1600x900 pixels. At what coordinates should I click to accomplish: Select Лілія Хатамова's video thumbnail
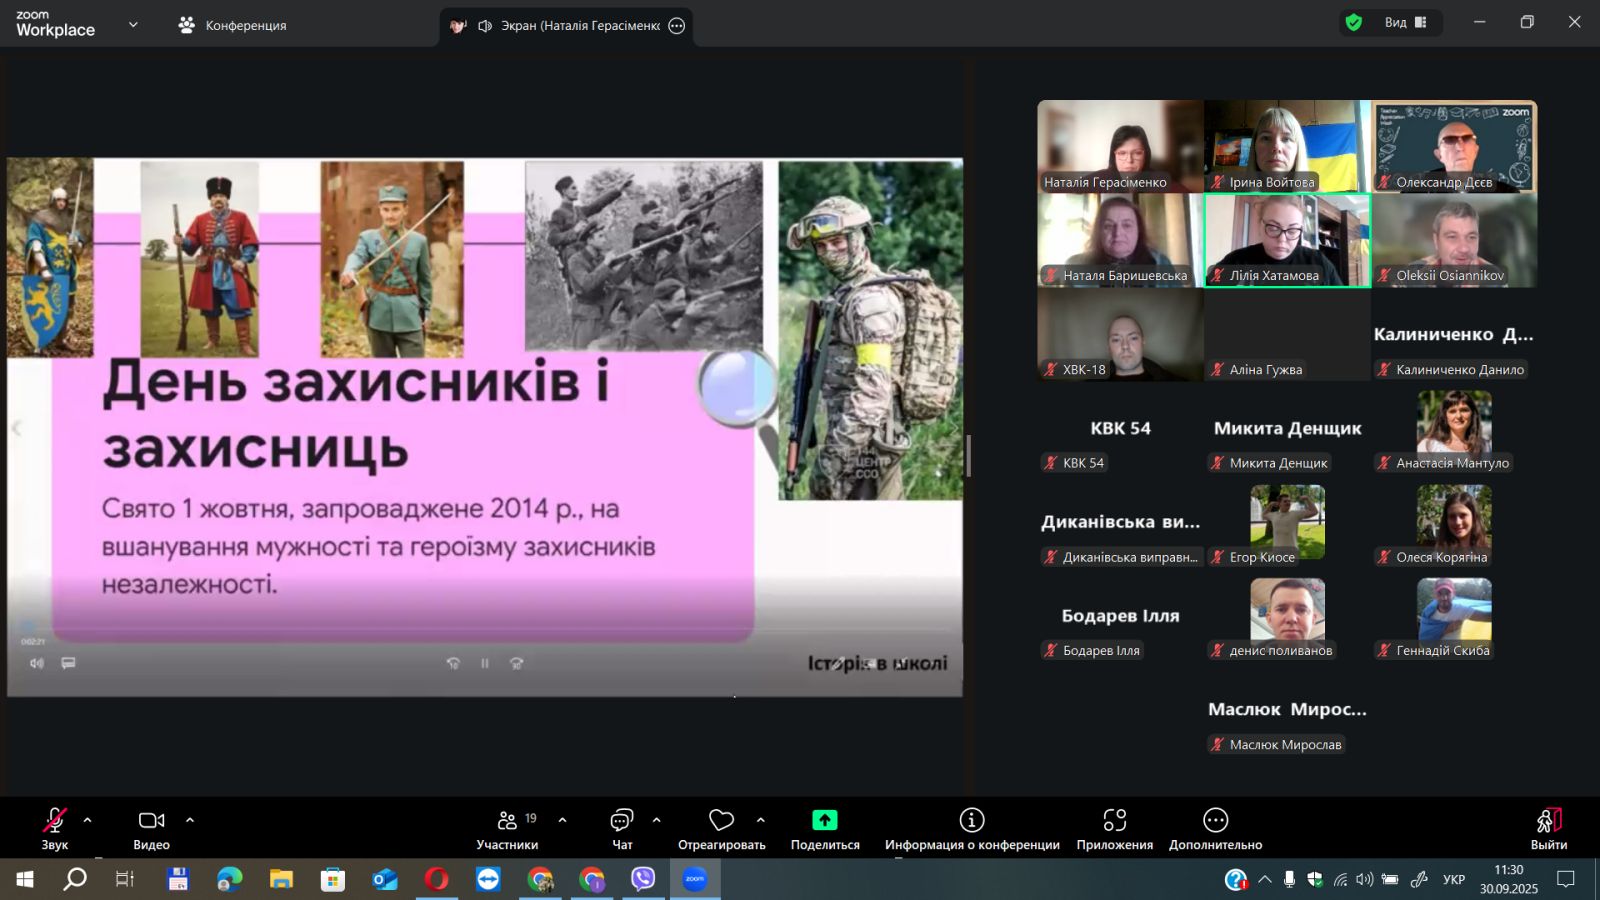(1287, 240)
